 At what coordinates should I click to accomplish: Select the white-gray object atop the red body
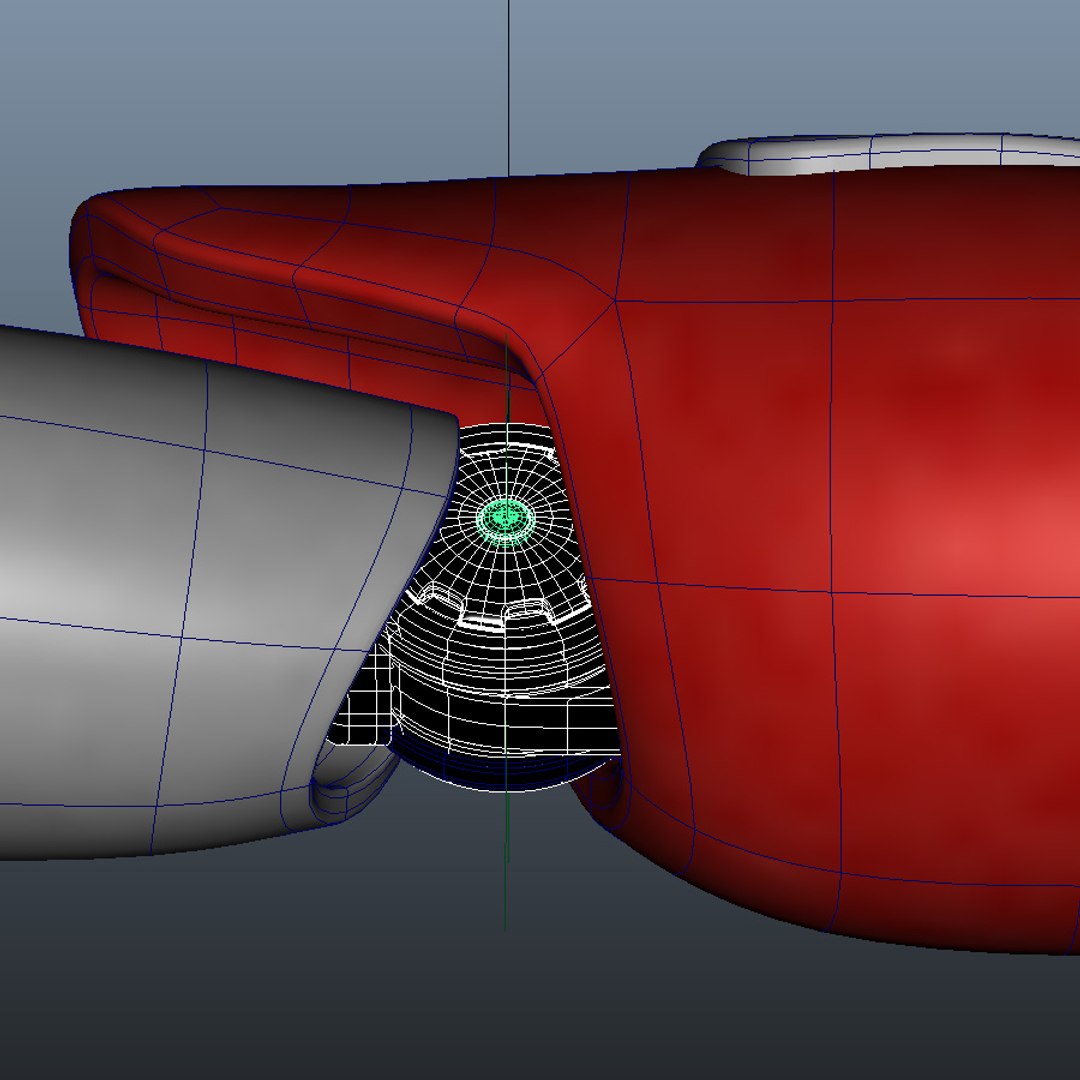[889, 153]
